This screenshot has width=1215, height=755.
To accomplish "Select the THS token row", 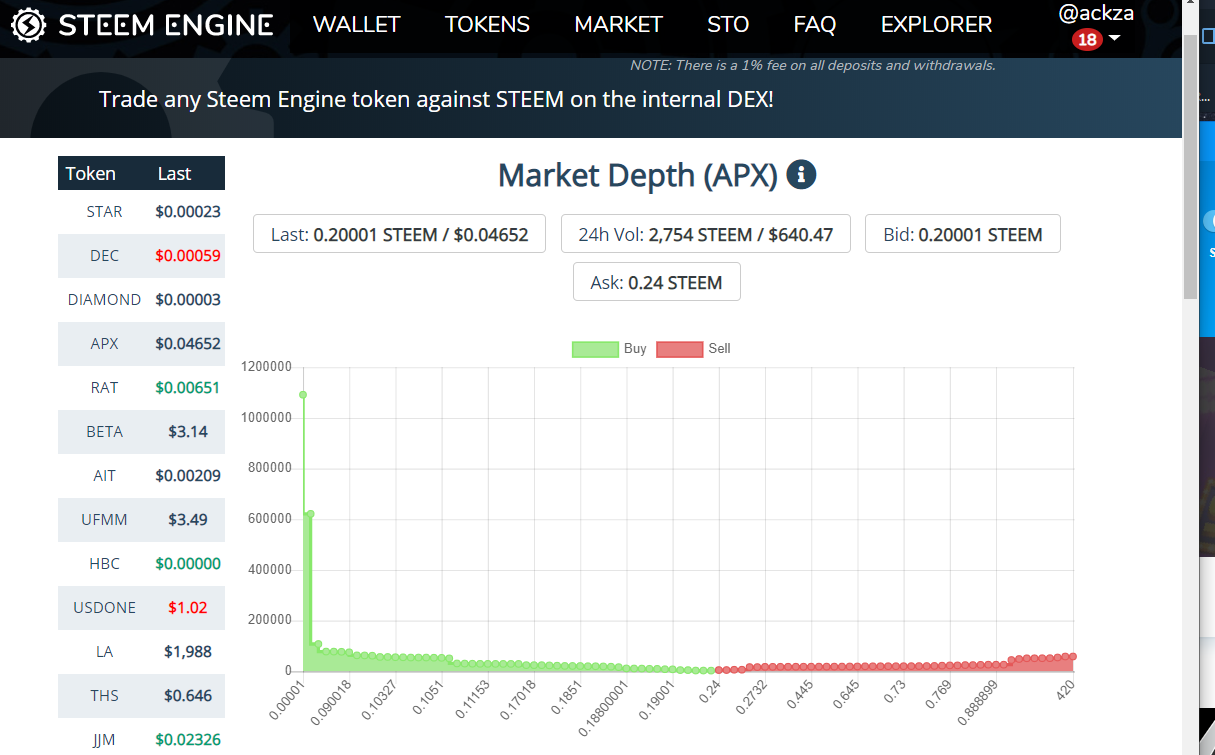I will (141, 696).
